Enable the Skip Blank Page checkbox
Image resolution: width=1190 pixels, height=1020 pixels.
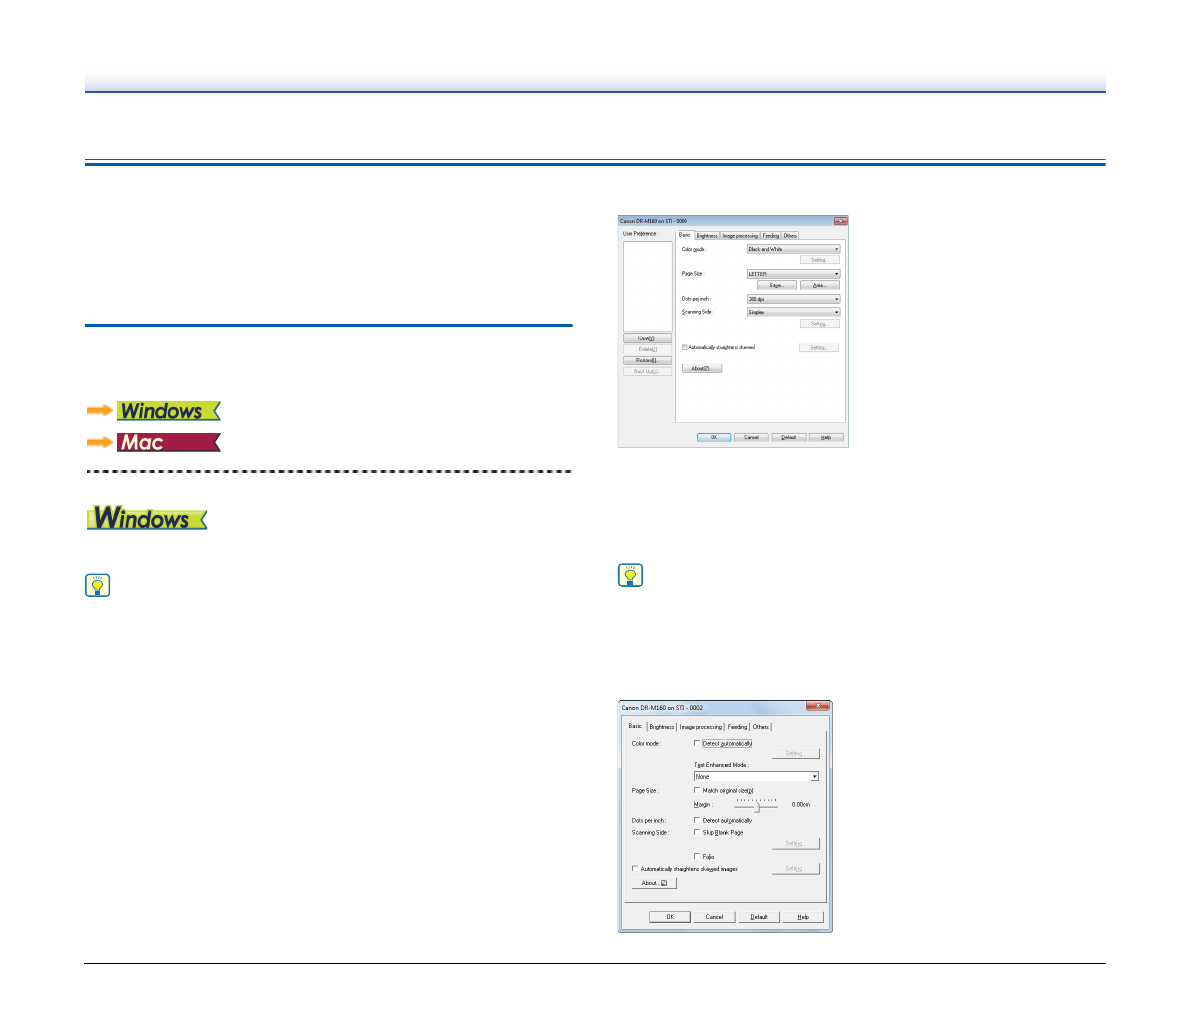coord(697,832)
